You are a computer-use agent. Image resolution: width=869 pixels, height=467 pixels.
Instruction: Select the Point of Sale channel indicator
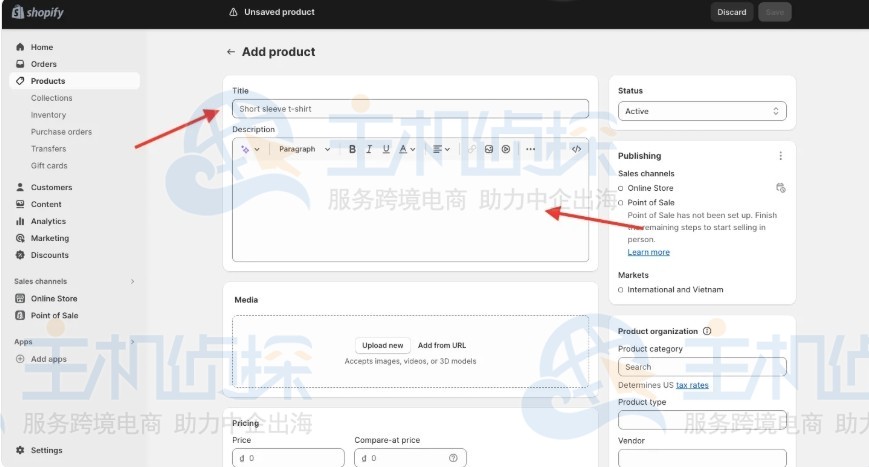621,203
